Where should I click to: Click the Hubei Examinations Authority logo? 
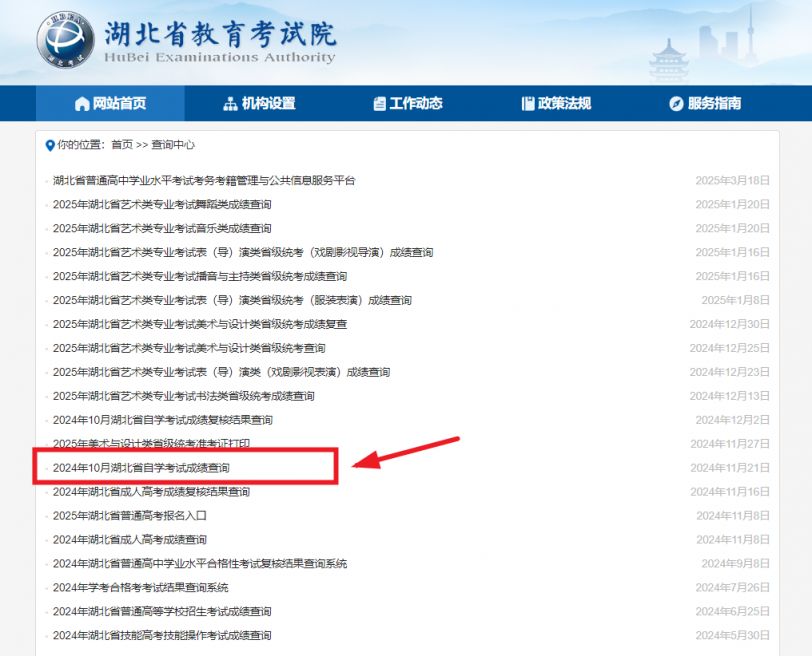66,42
